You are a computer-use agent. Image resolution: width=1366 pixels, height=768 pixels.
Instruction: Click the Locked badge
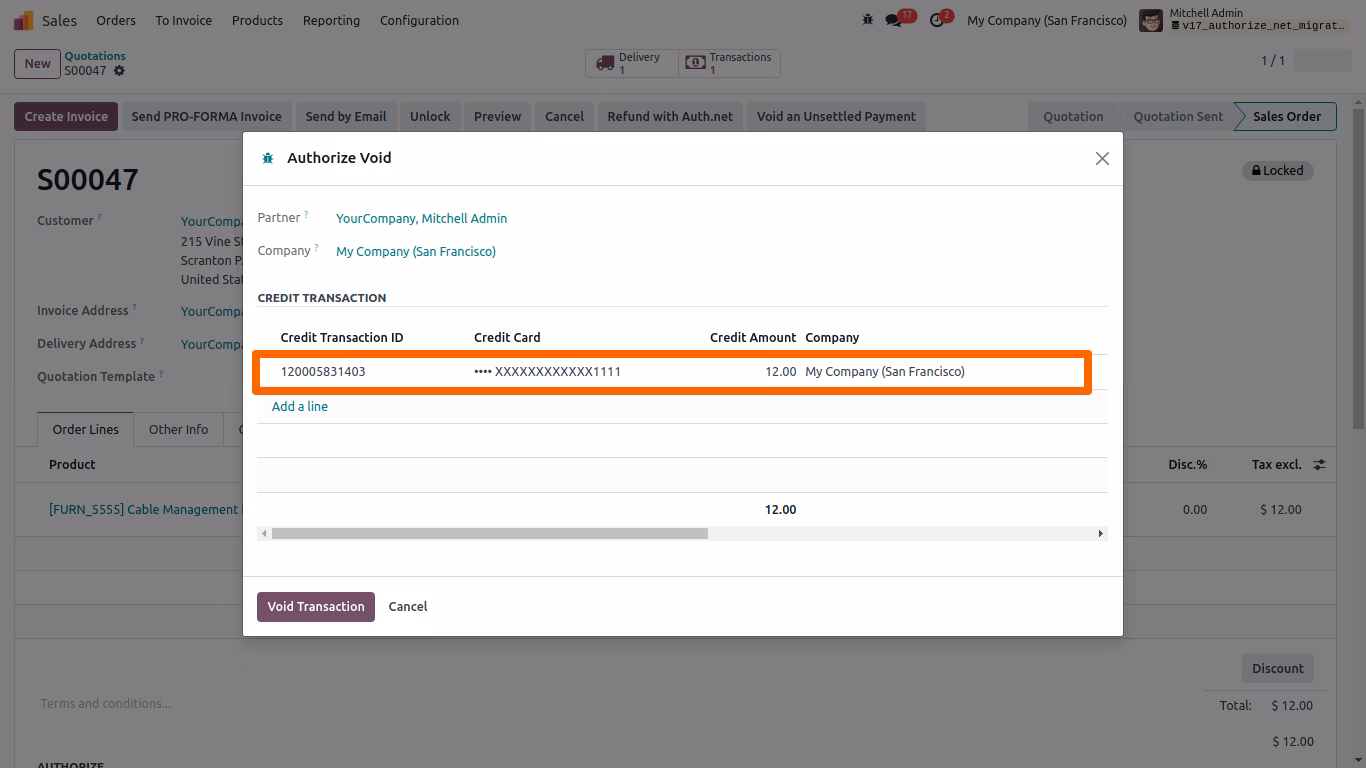coord(1278,171)
